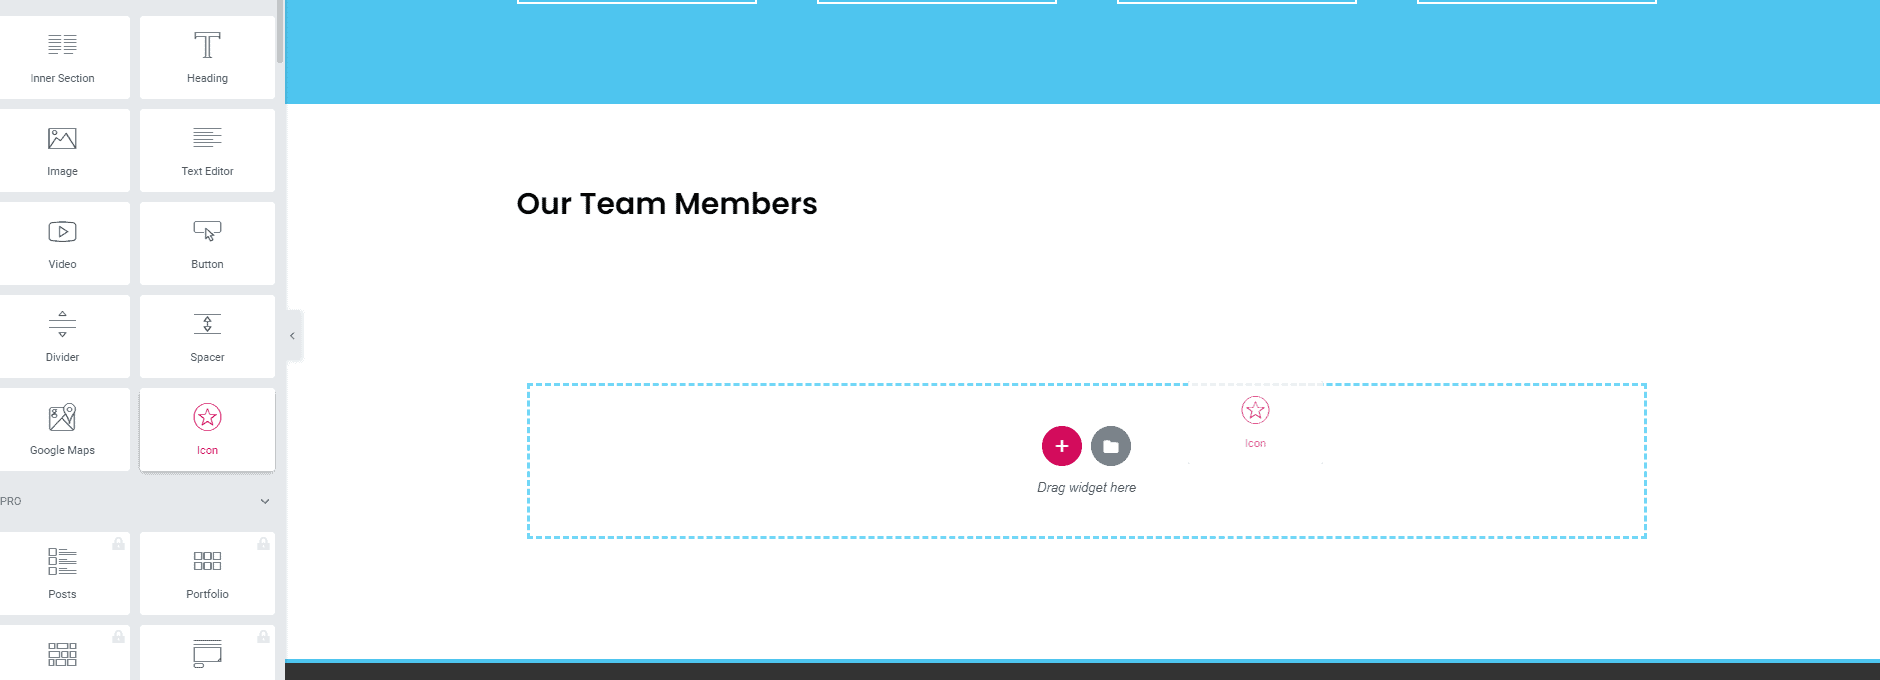Select the Heading widget
This screenshot has height=680, width=1880.
click(x=207, y=57)
